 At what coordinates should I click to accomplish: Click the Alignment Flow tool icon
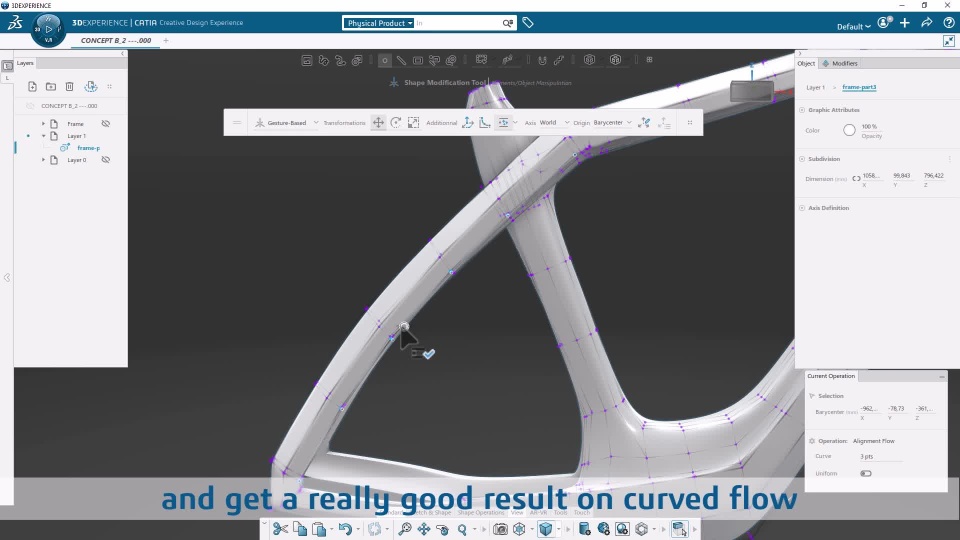pyautogui.click(x=503, y=122)
